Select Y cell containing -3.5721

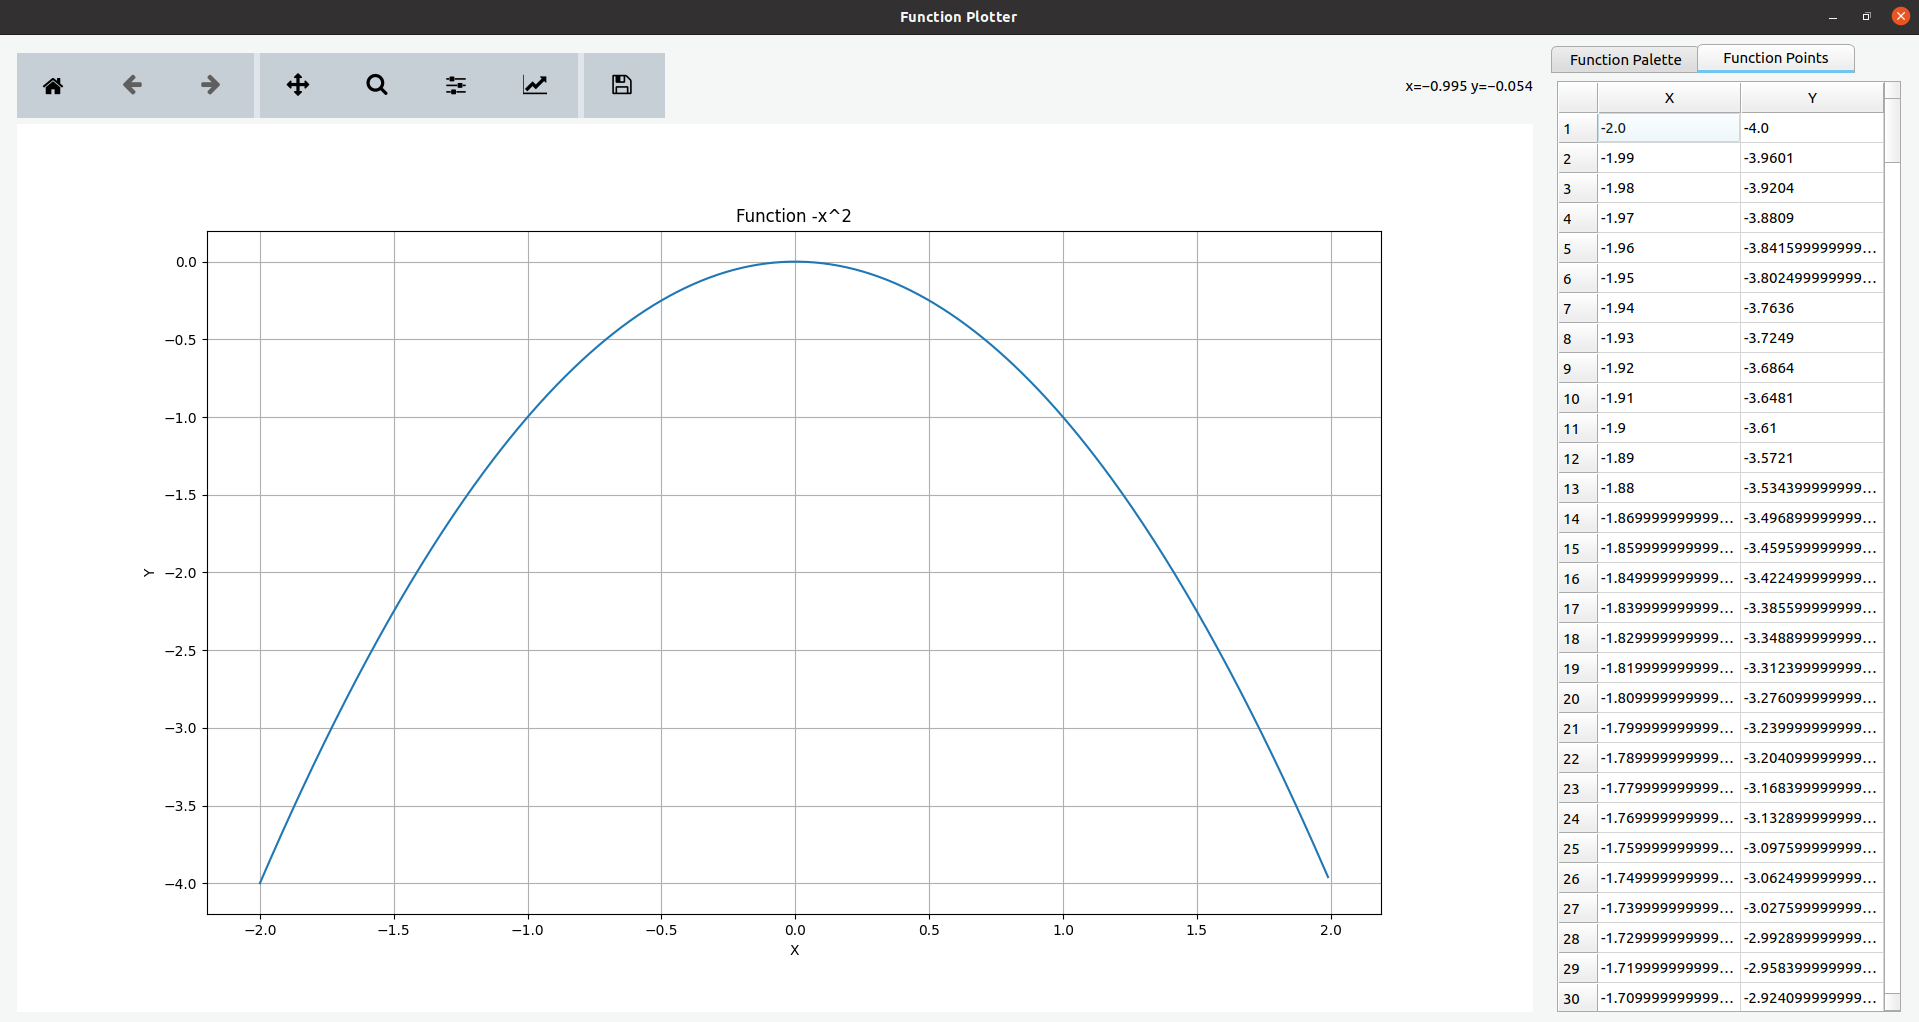point(1812,458)
